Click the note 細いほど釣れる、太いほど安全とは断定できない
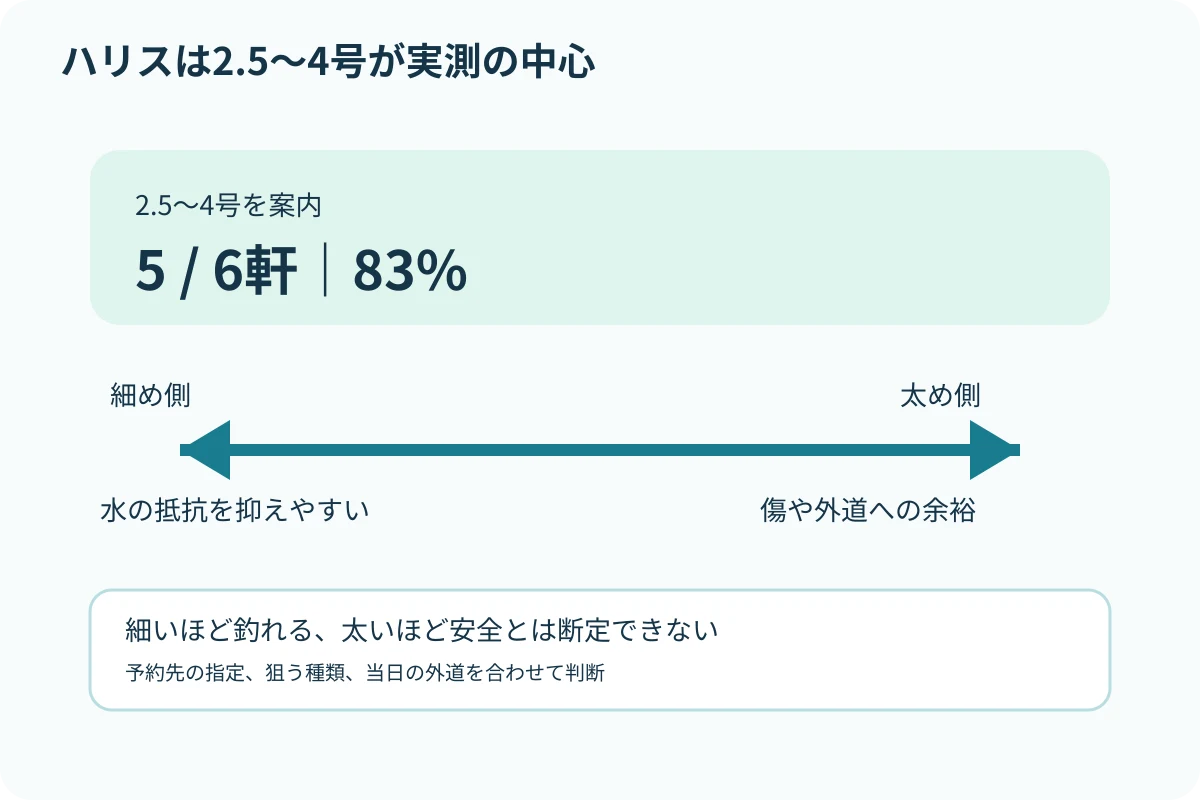This screenshot has width=1200, height=800. pos(423,631)
